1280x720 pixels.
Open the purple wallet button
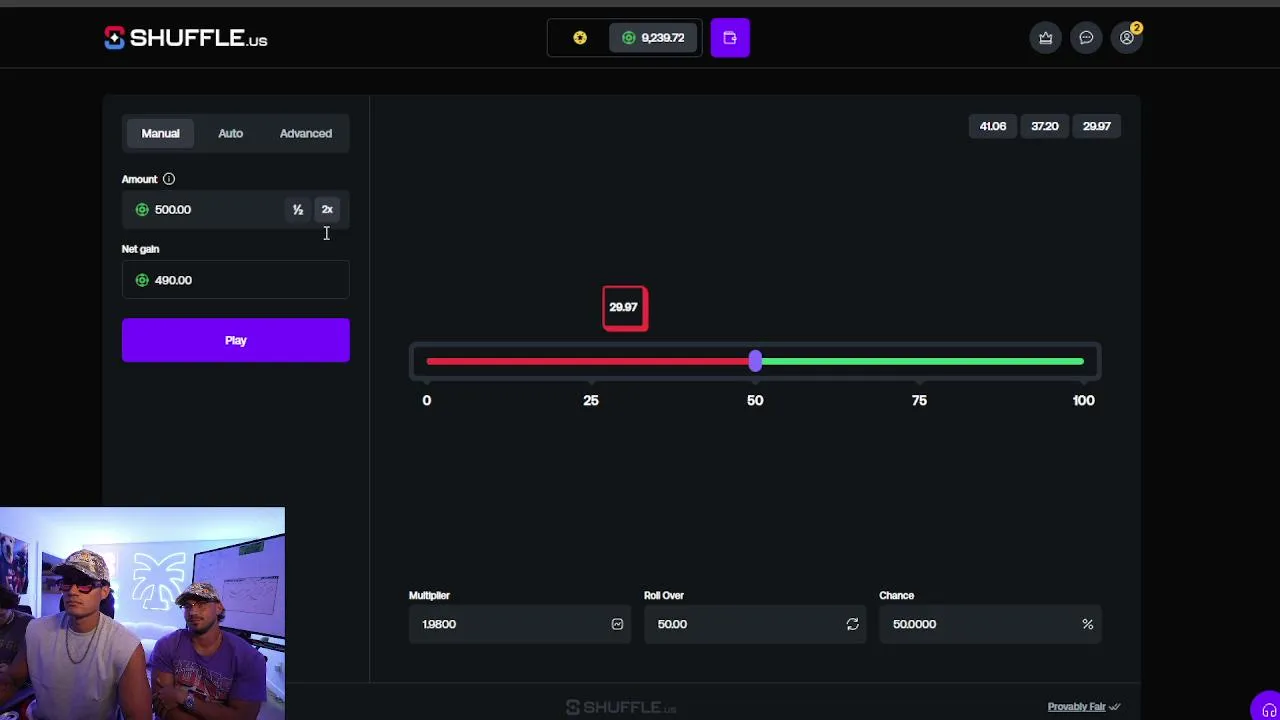tap(730, 38)
